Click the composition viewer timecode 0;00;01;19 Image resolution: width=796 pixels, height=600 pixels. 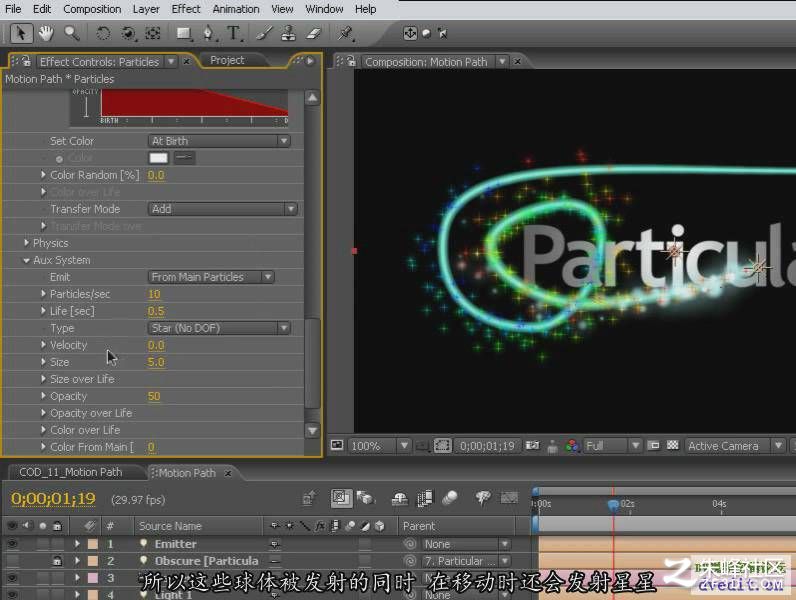tap(487, 446)
